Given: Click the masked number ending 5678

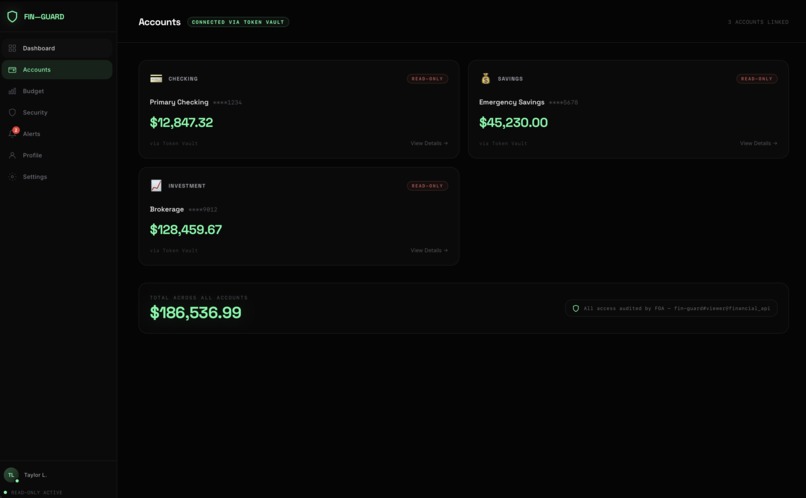Looking at the screenshot, I should tap(563, 103).
